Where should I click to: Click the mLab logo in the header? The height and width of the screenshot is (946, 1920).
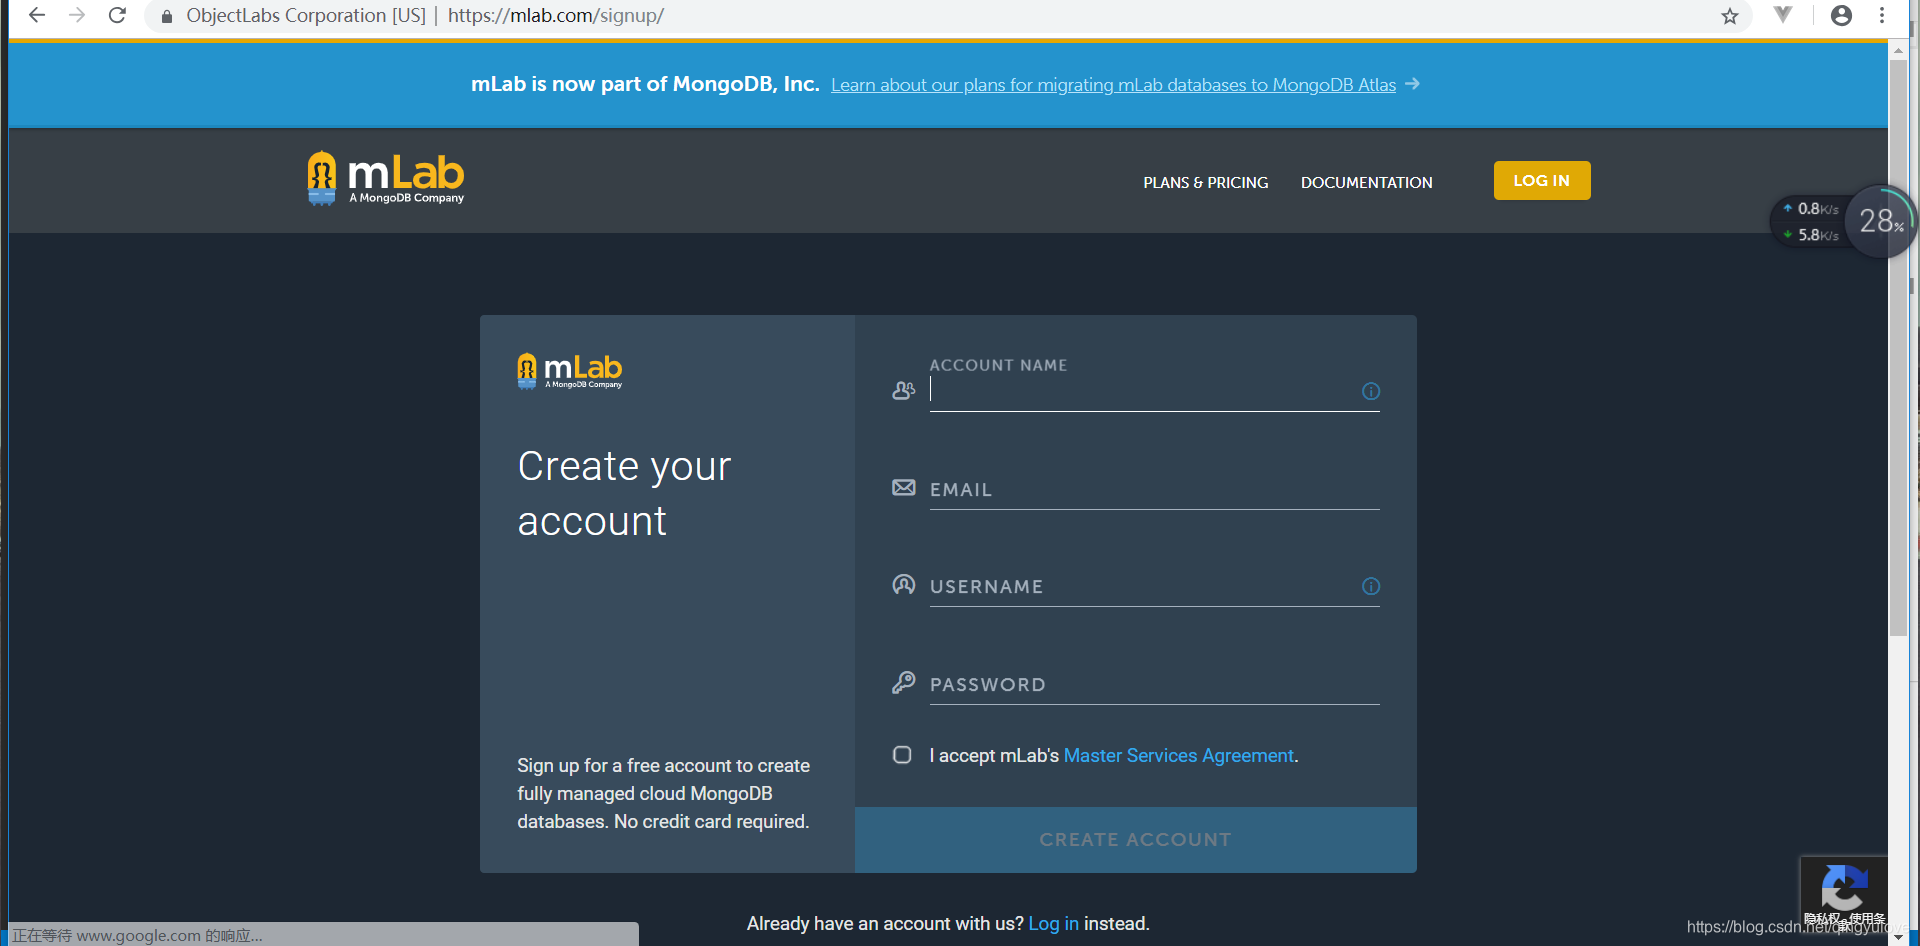pyautogui.click(x=386, y=178)
